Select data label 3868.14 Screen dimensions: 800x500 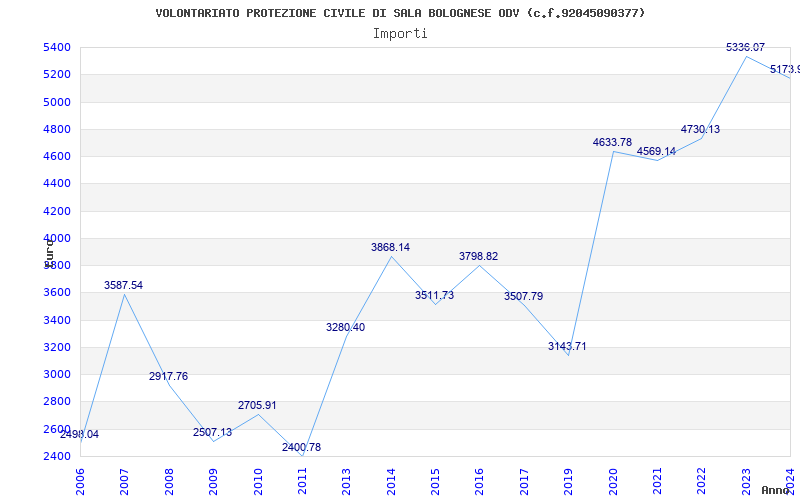[x=390, y=247]
